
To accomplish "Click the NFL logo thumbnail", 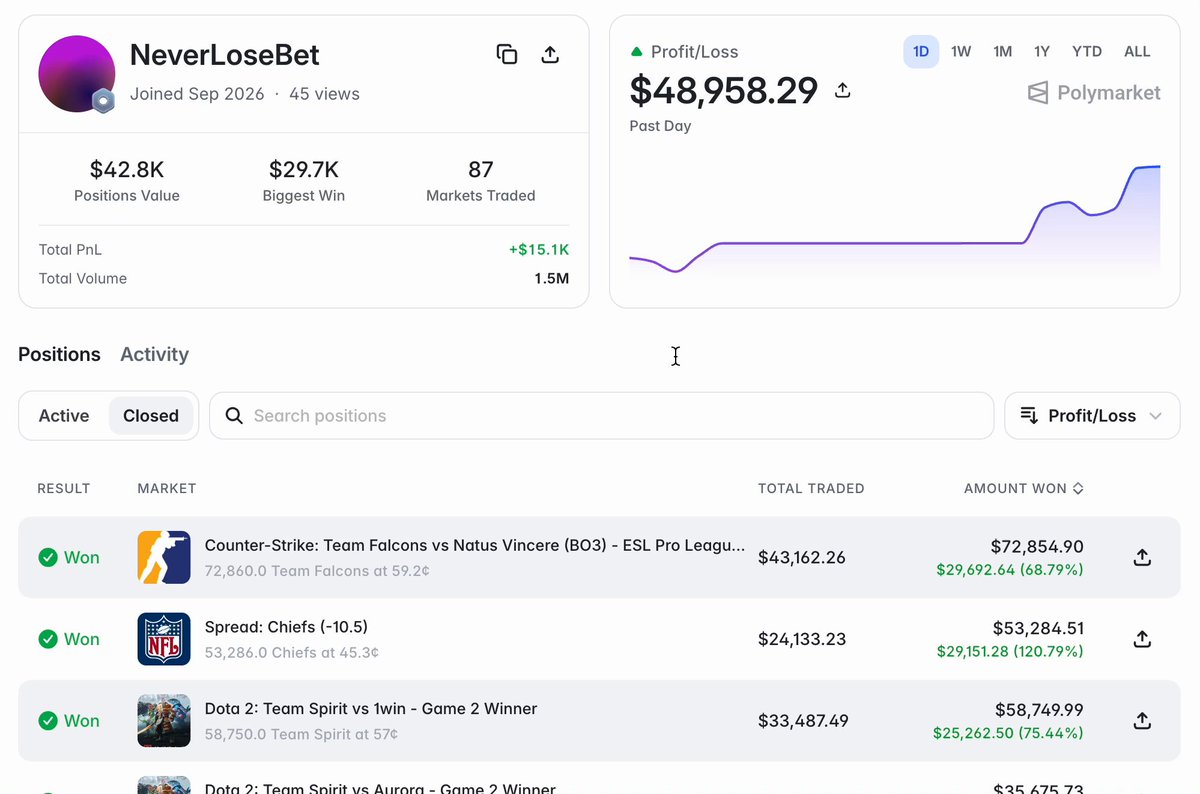I will click(164, 639).
